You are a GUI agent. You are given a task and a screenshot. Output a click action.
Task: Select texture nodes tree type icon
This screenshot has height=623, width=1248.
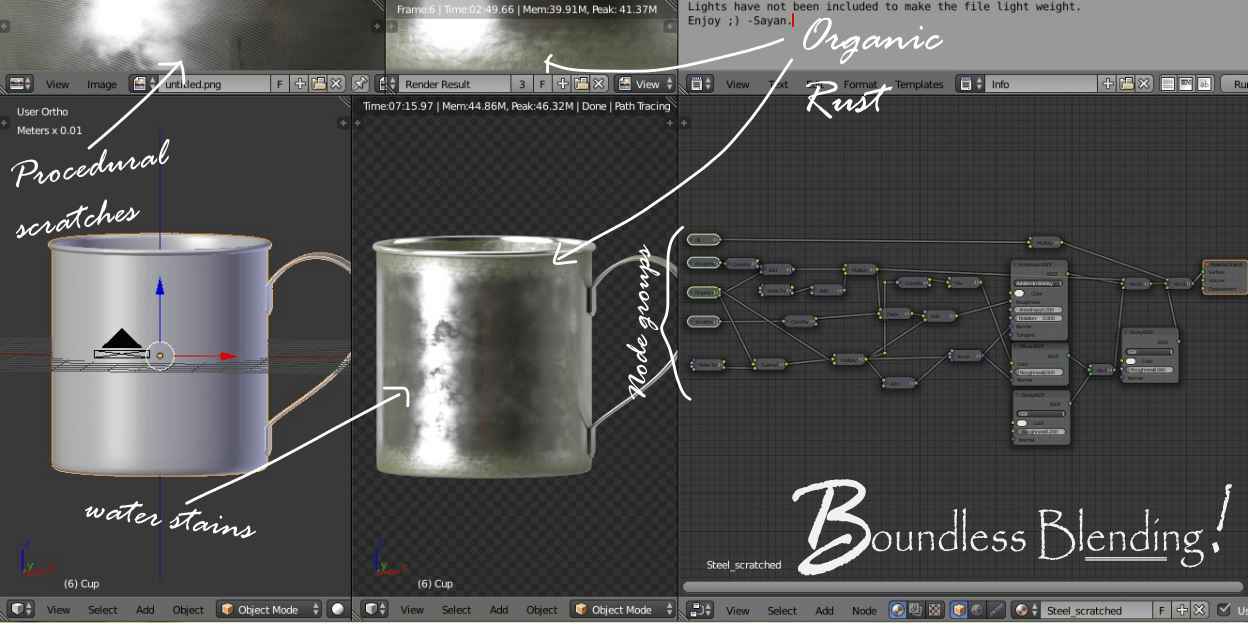click(934, 609)
